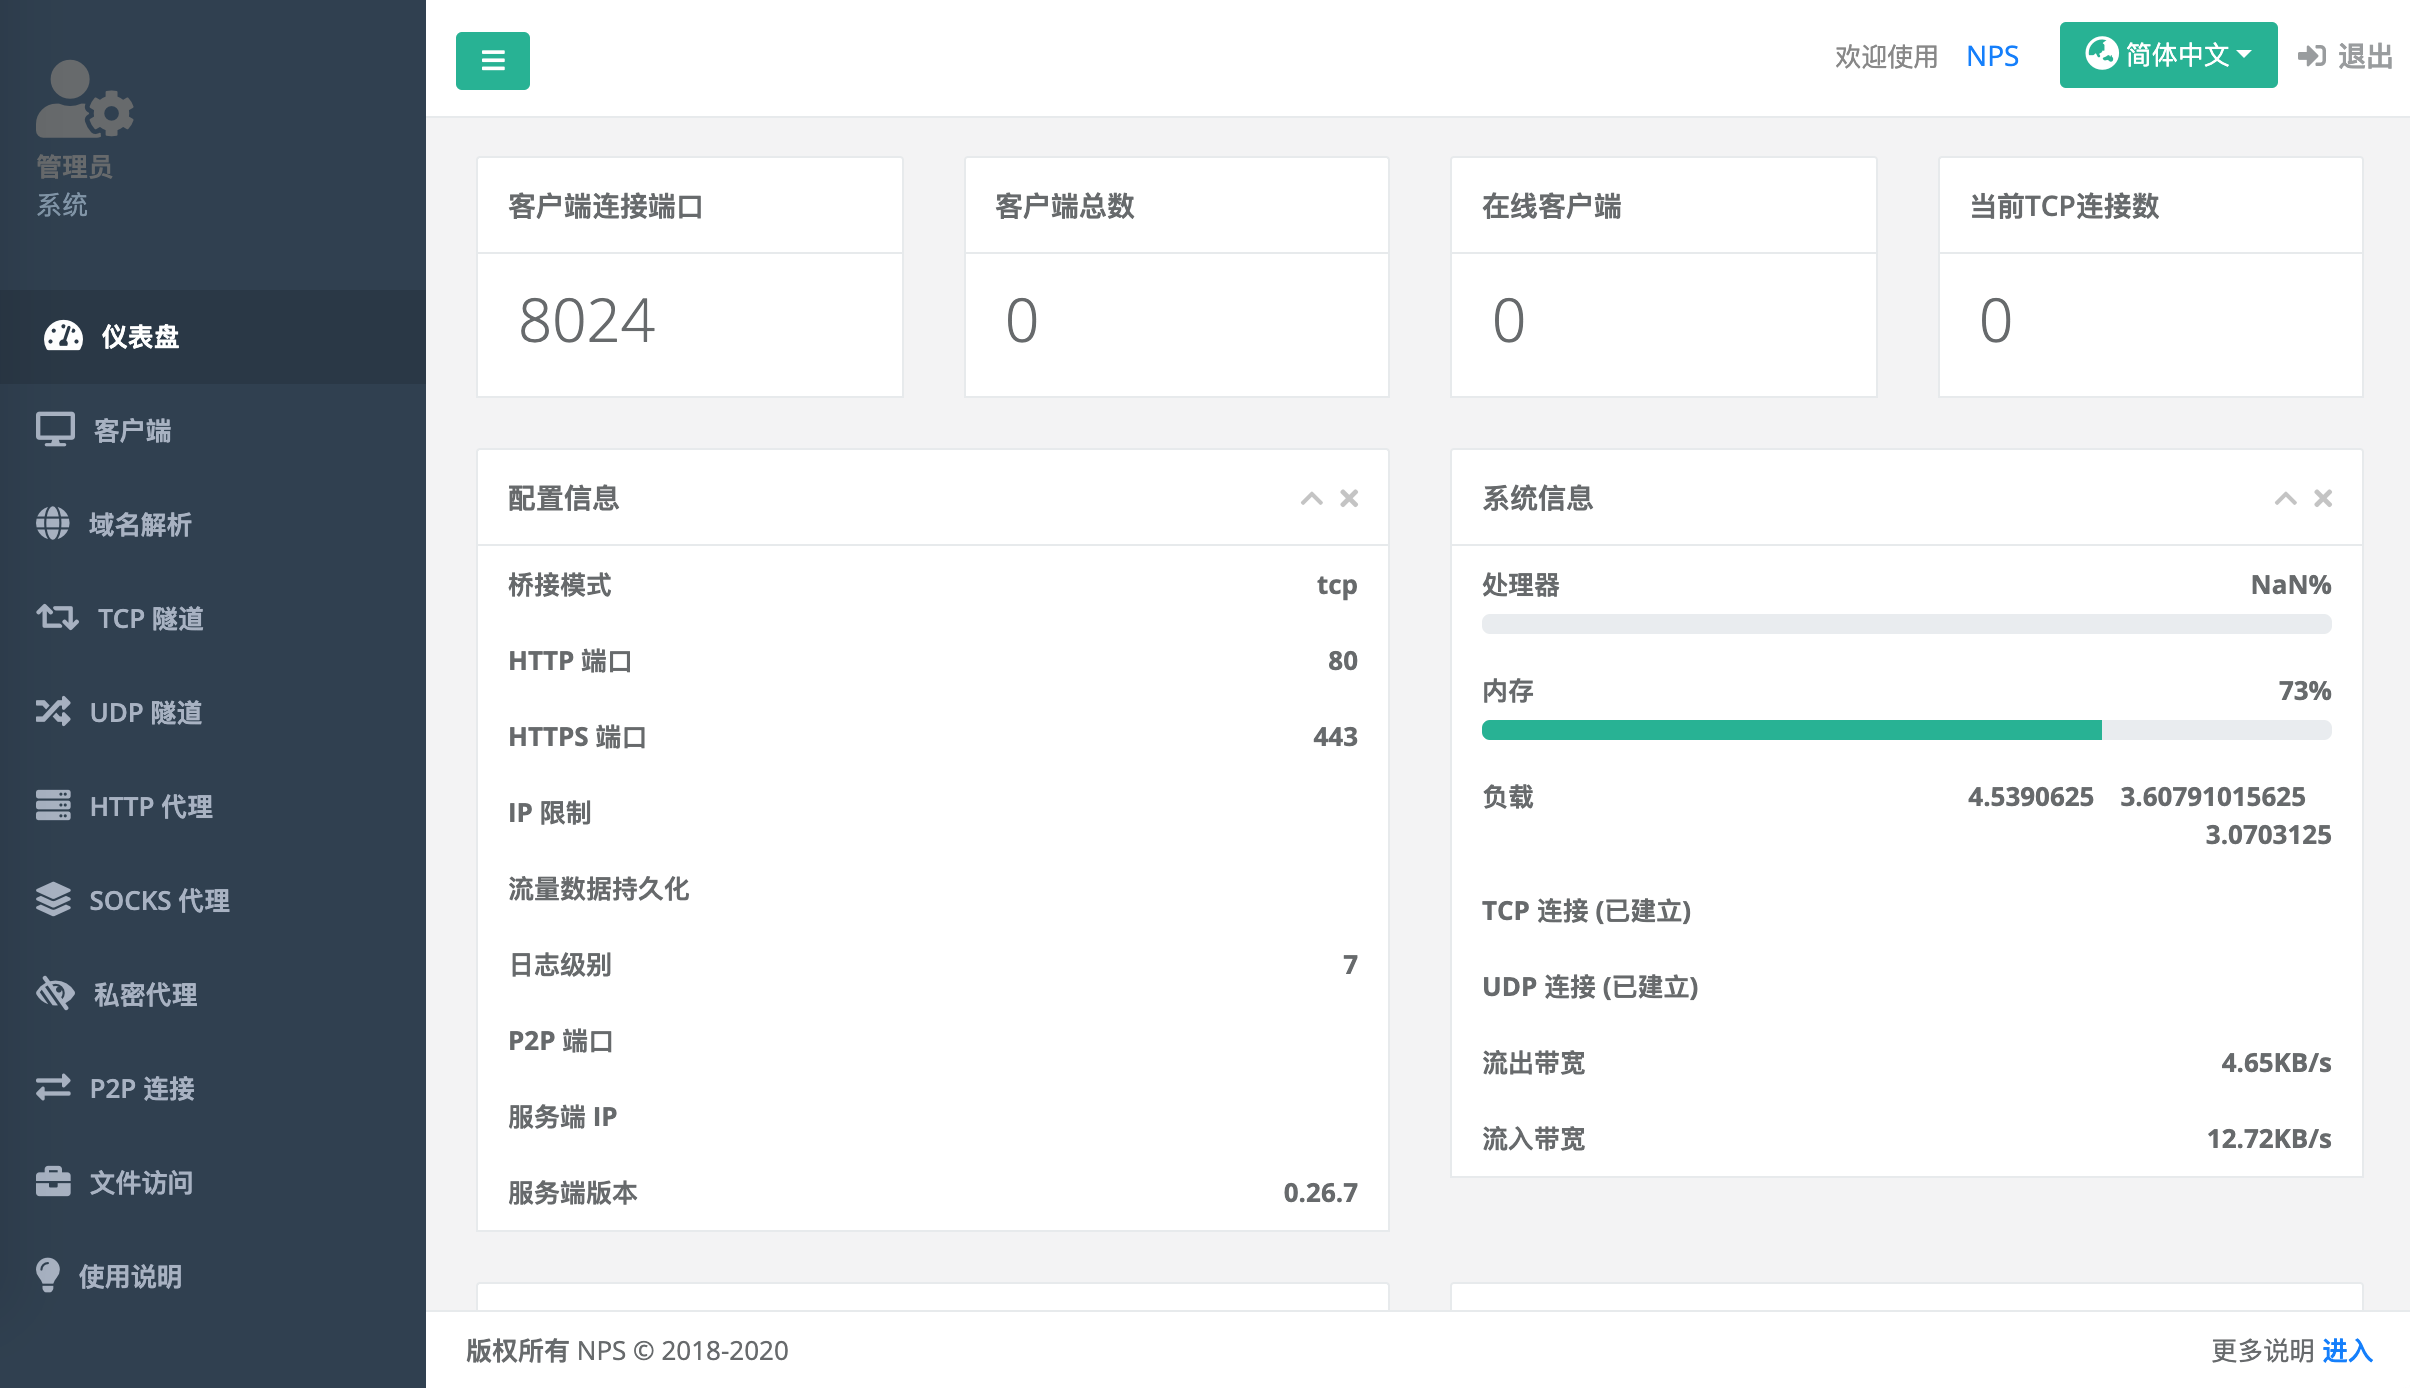Collapse the 系统信息 panel with its chevron
Image resolution: width=2410 pixels, height=1388 pixels.
click(x=2285, y=498)
